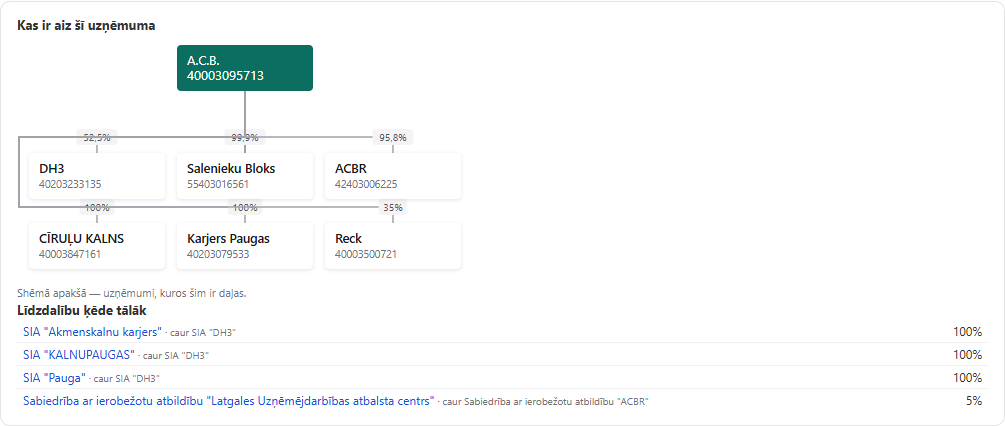The height and width of the screenshot is (426, 1005).
Task: Open the ACBR company card
Action: tap(393, 176)
